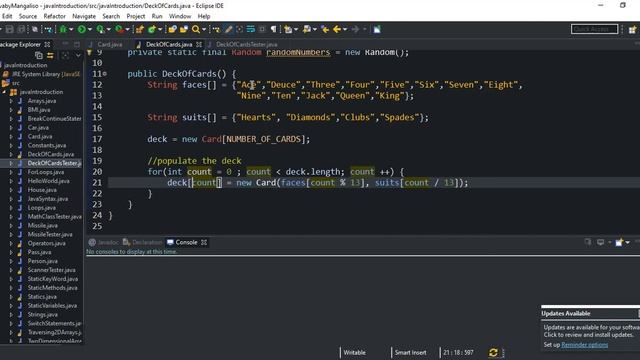Toggle Word Wrap toolbar icon
Screen dimensions: 640x360
(251, 29)
